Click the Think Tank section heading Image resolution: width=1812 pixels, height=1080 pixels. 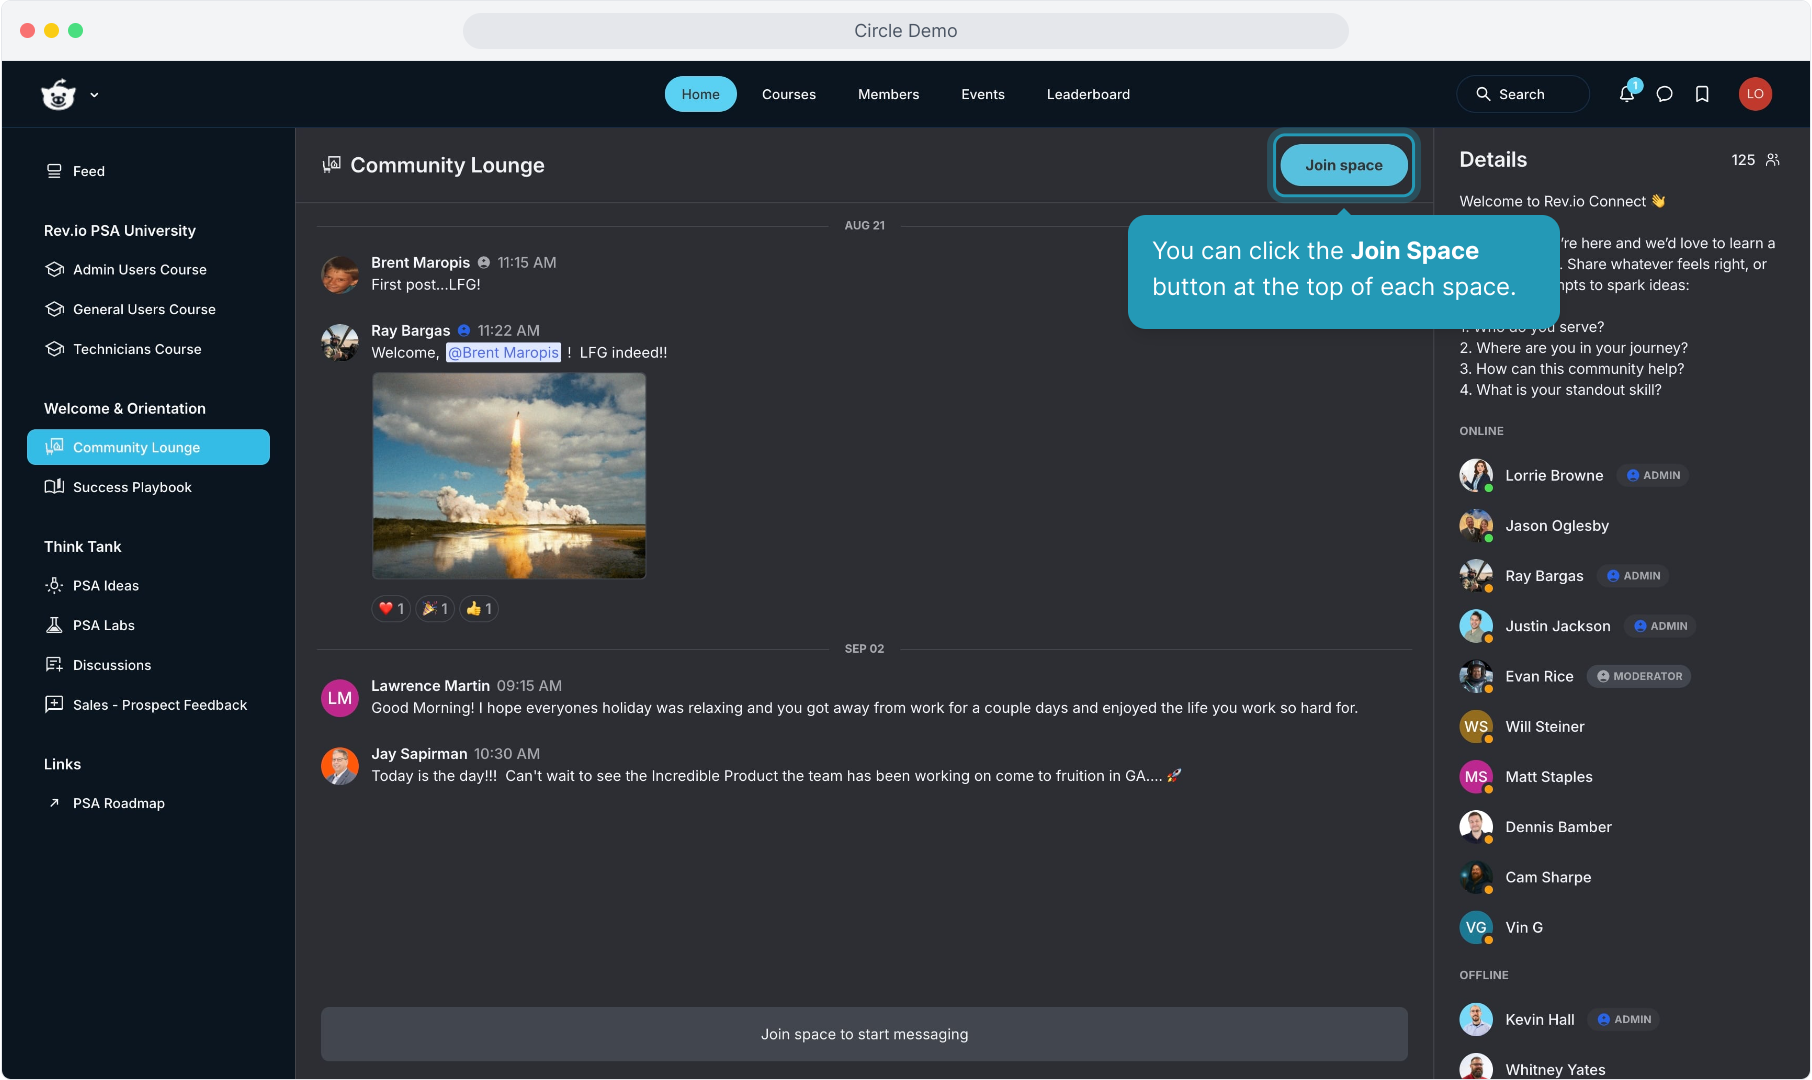pyautogui.click(x=83, y=547)
